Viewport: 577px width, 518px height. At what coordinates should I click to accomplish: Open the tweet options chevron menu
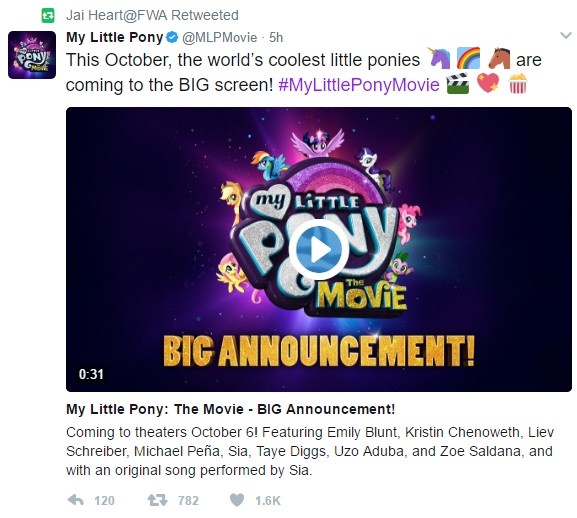[x=566, y=36]
